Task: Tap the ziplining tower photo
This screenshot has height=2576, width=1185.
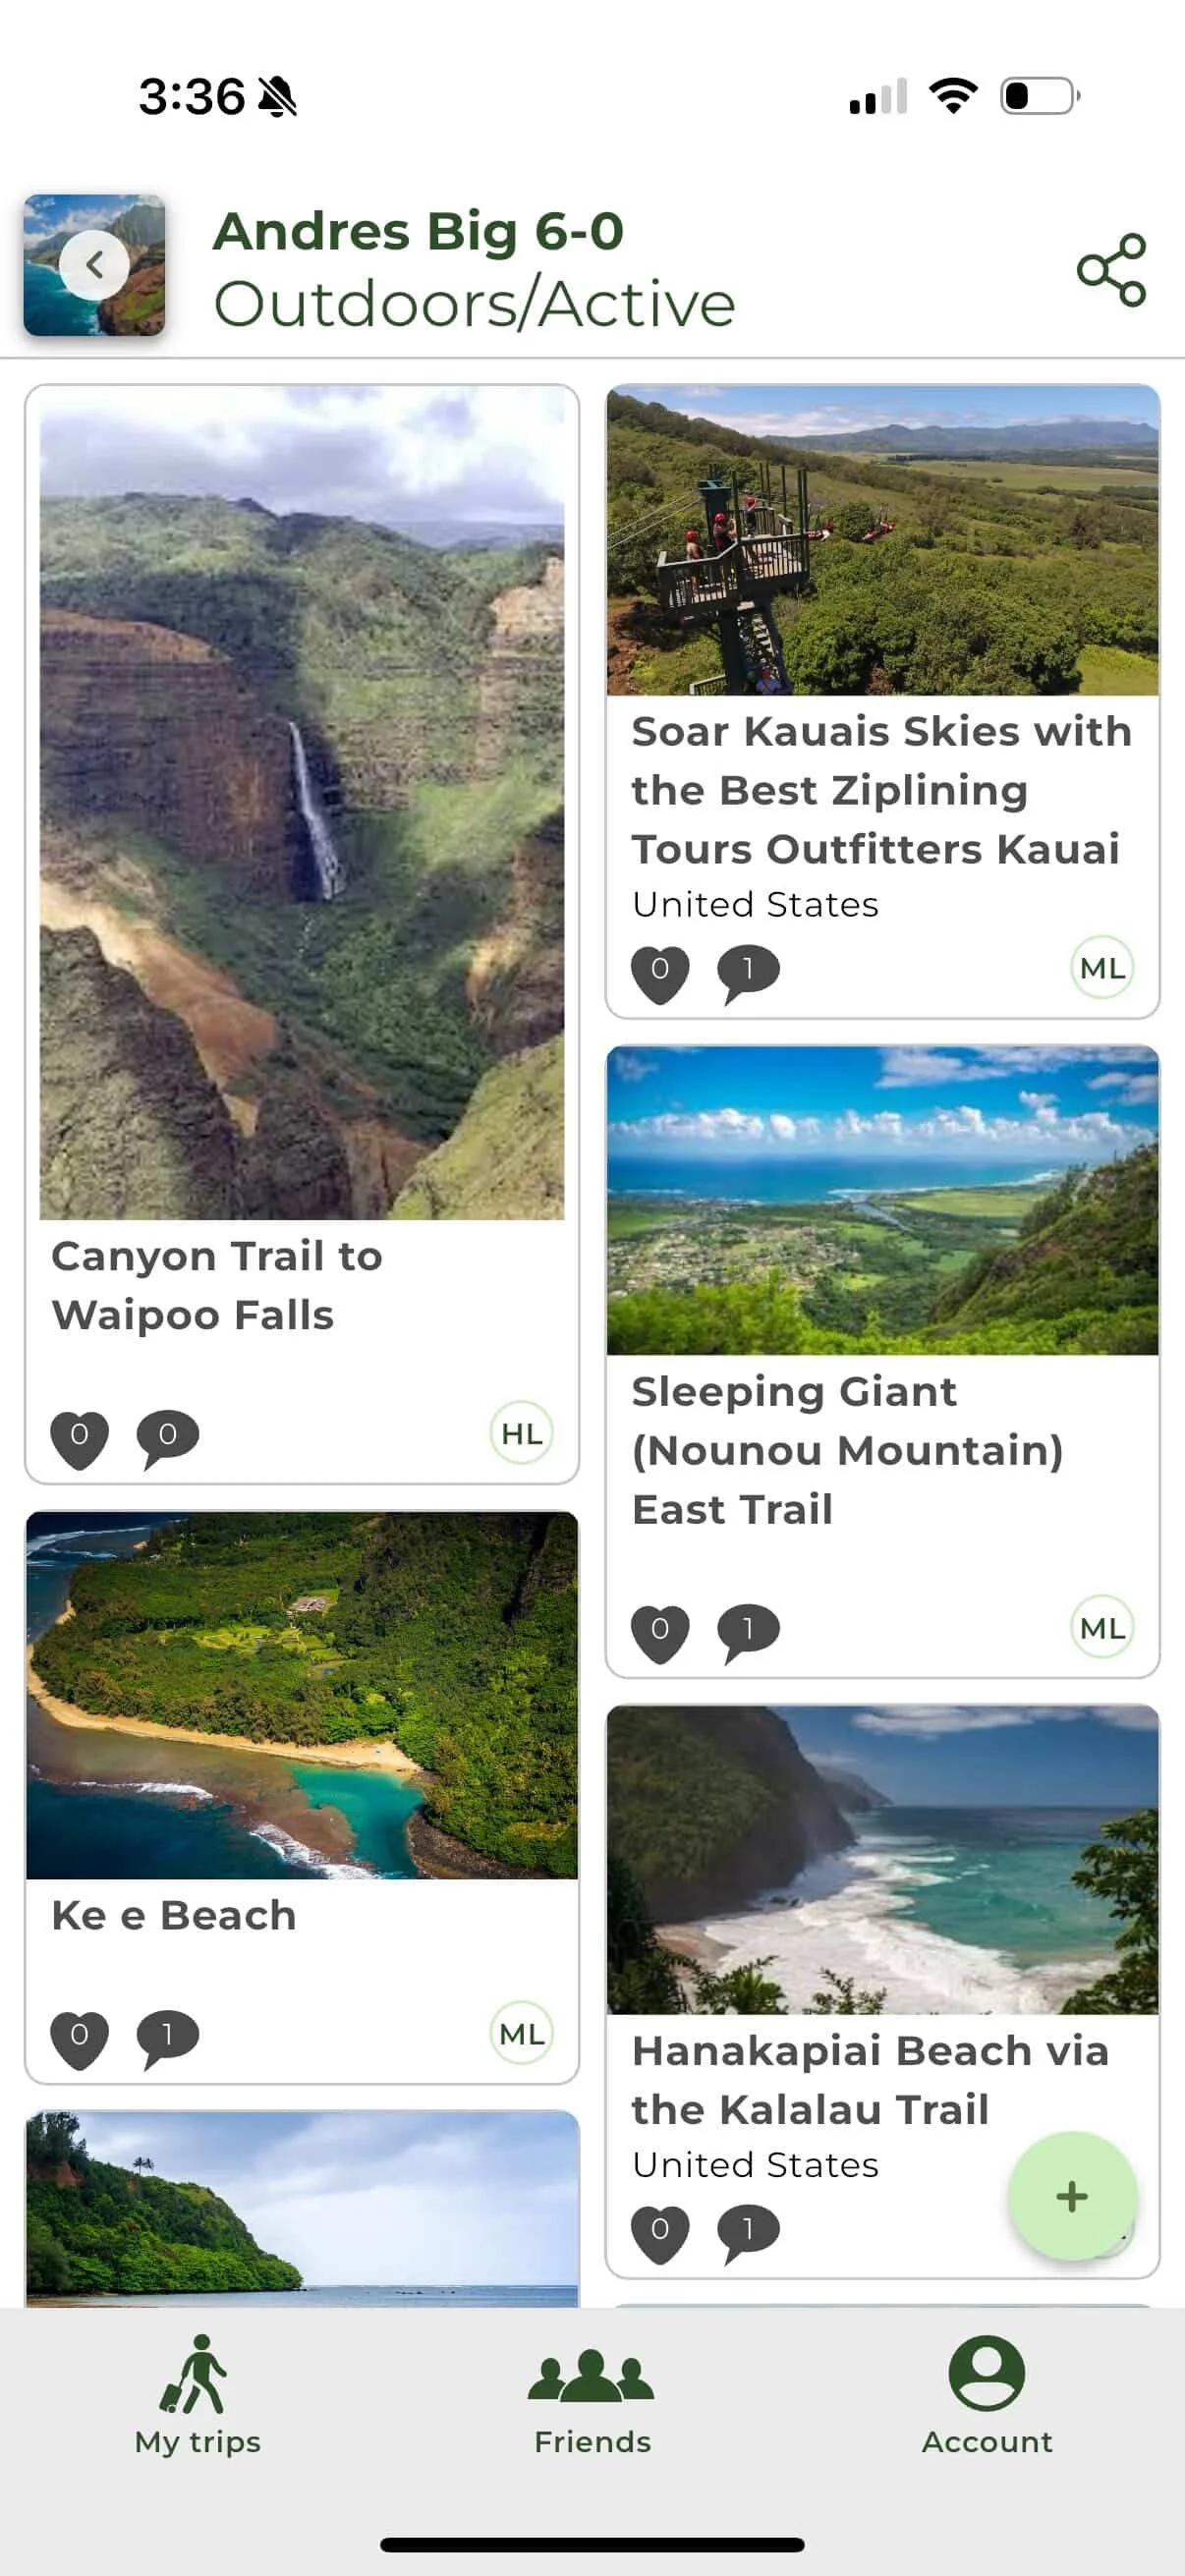Action: [882, 541]
